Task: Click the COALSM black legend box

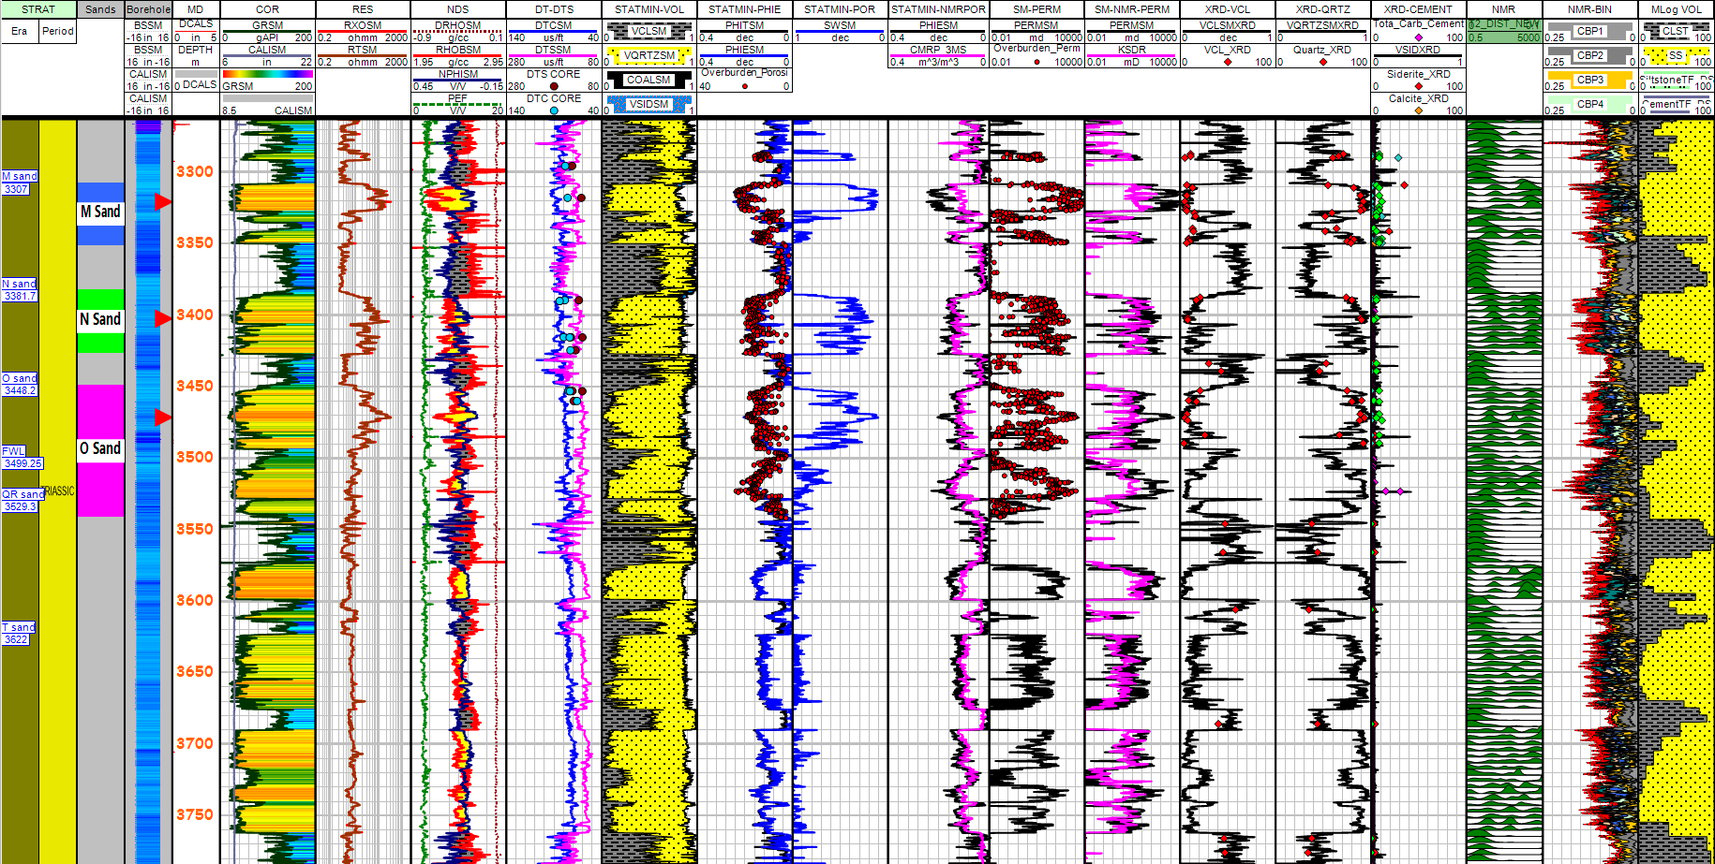Action: [649, 80]
